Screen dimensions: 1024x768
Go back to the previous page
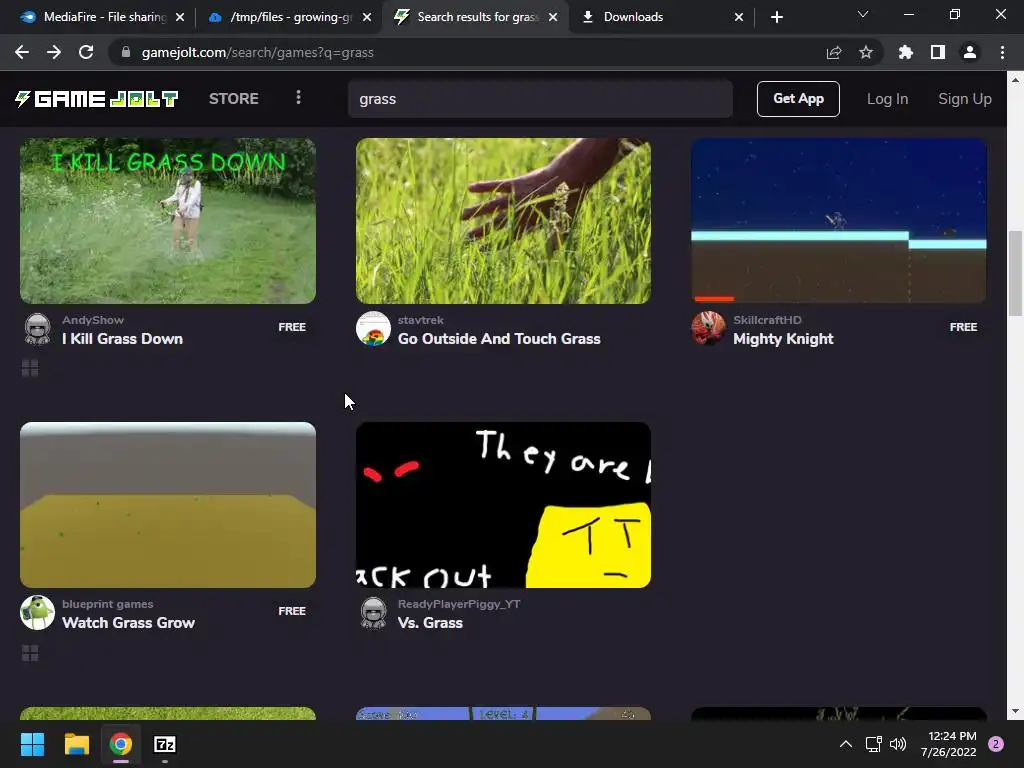(x=22, y=52)
